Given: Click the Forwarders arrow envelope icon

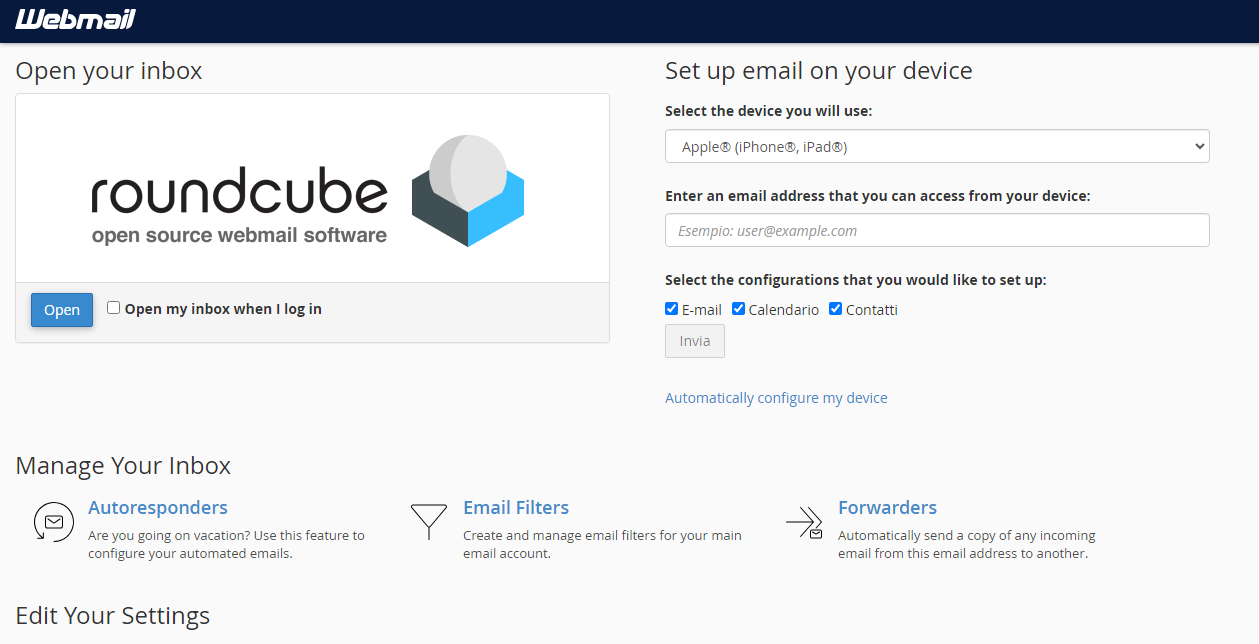Looking at the screenshot, I should point(804,522).
